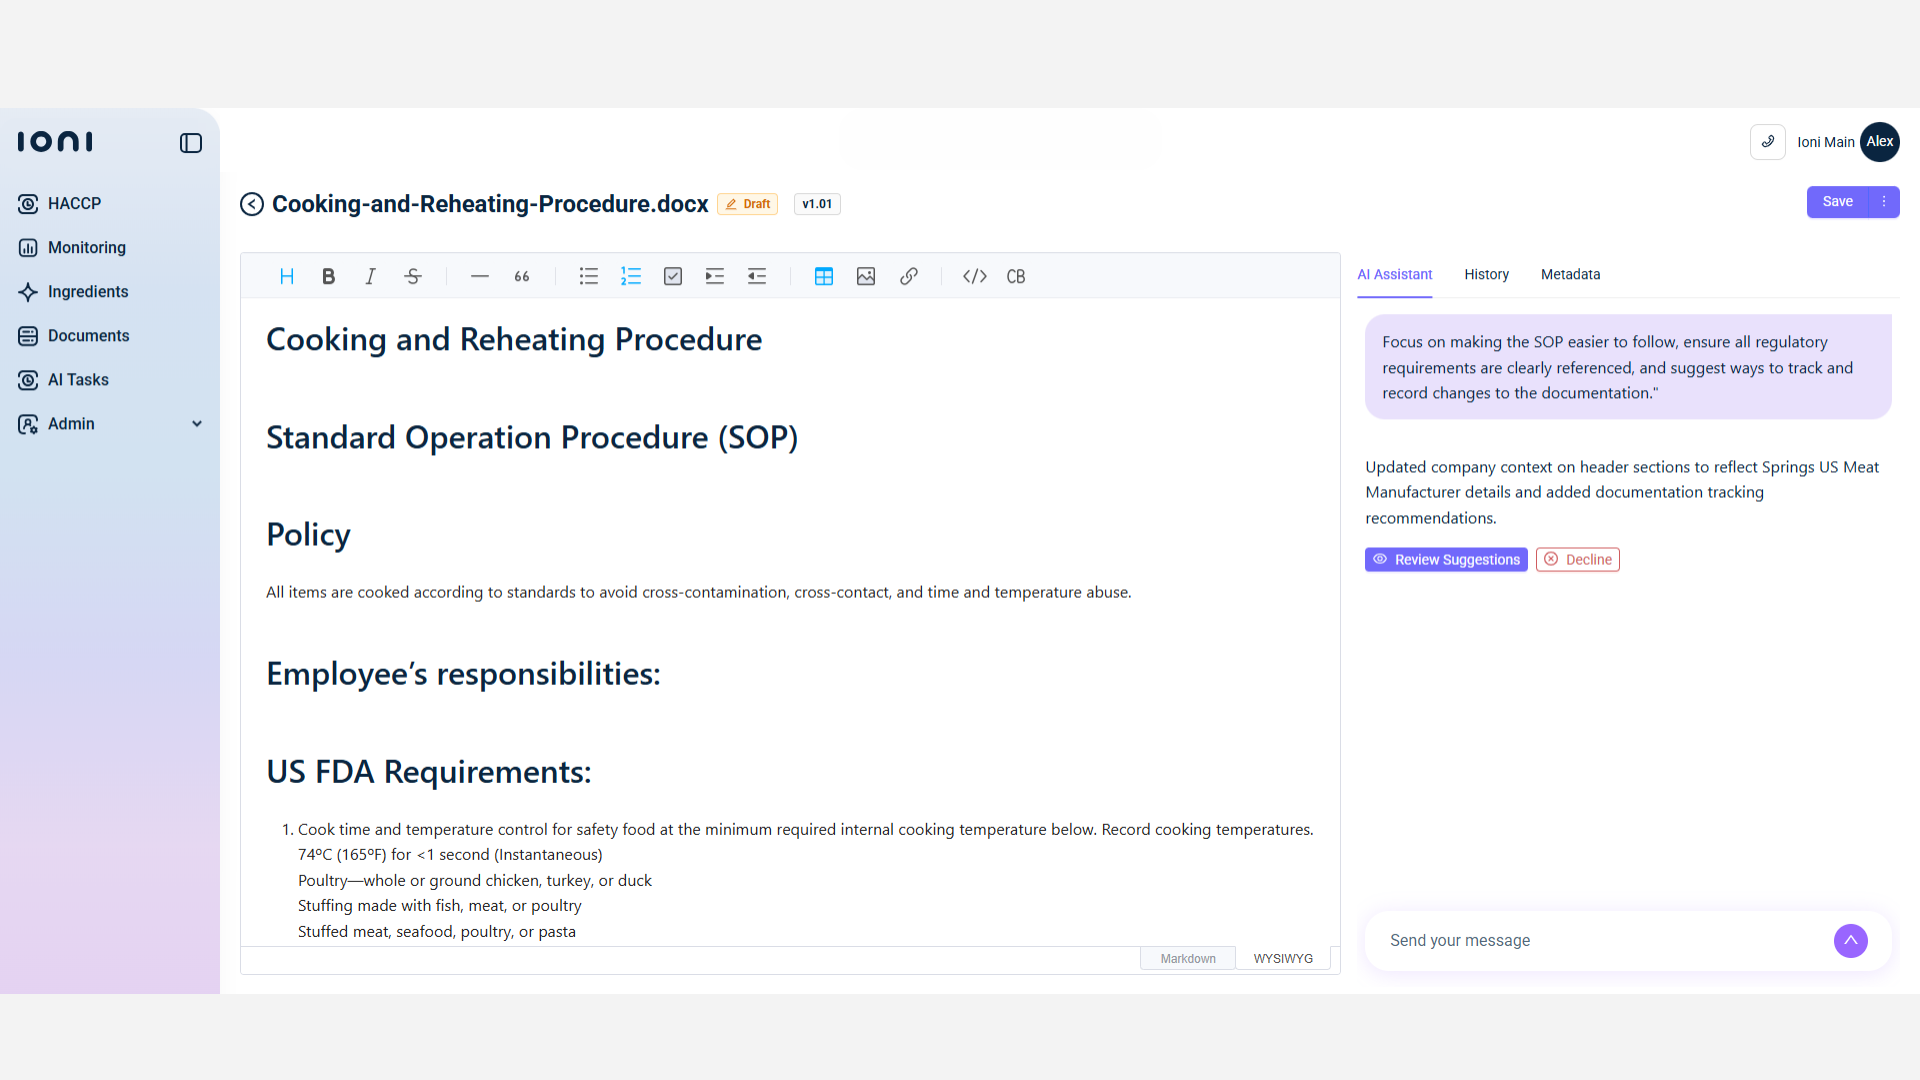Insert a table into document
The width and height of the screenshot is (1920, 1080).
tap(824, 276)
